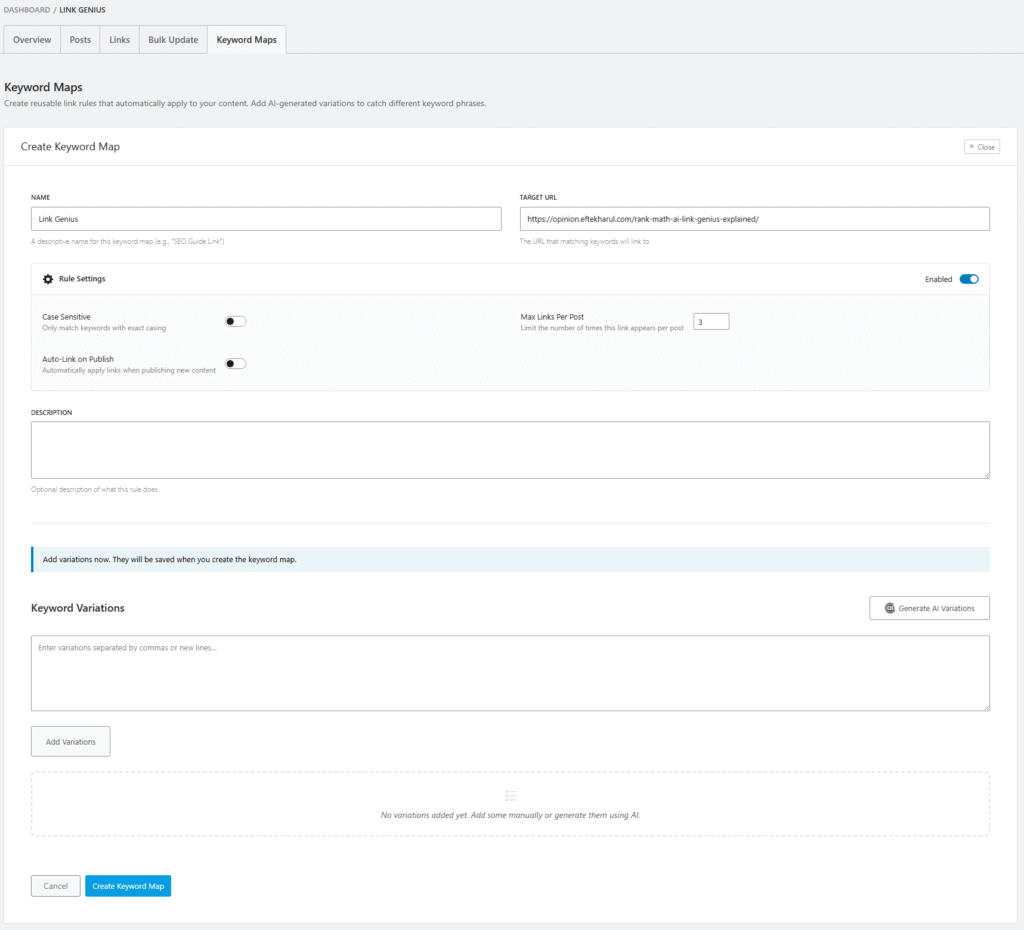Click inside the Description textarea
This screenshot has width=1024, height=930.
coord(510,450)
